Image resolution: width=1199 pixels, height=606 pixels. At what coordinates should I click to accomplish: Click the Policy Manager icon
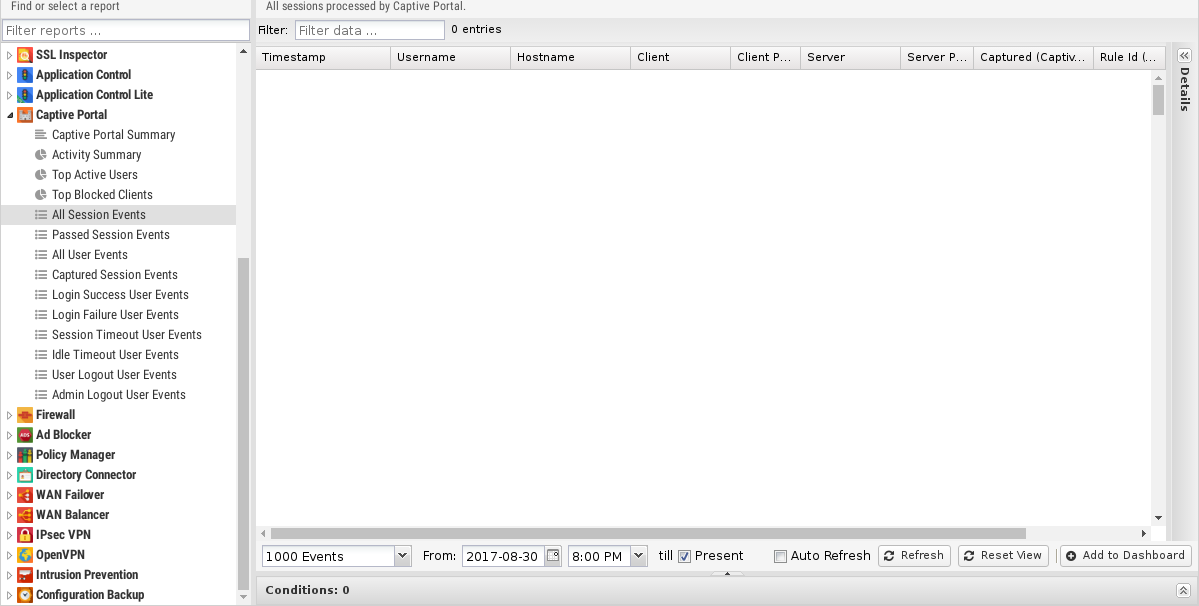click(x=25, y=455)
